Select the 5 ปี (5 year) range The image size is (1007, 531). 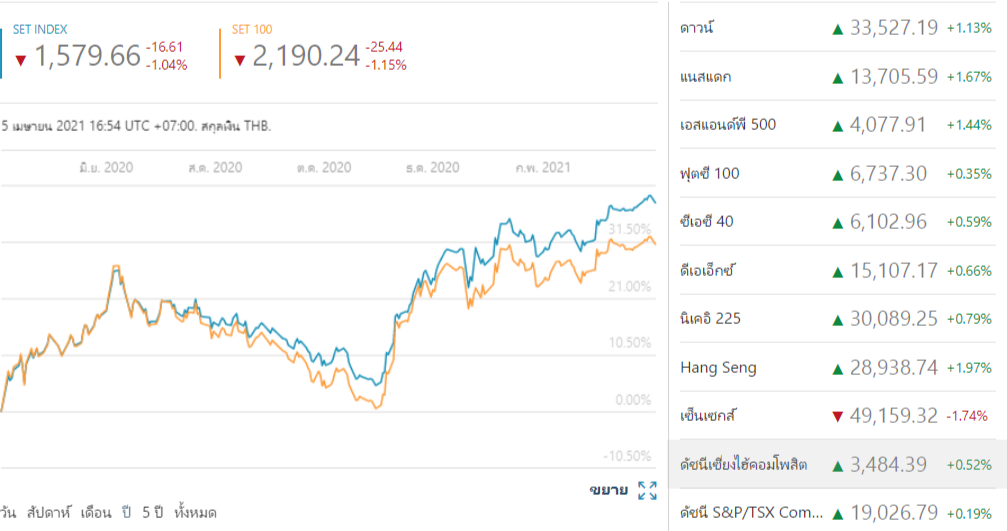click(x=152, y=513)
